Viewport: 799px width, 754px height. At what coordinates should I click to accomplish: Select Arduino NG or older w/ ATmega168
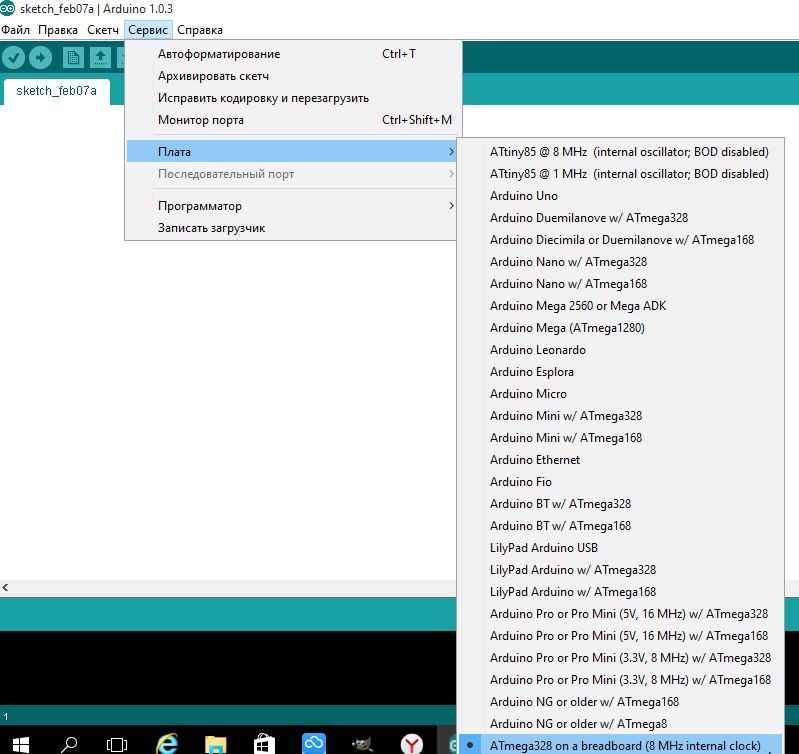(x=620, y=702)
